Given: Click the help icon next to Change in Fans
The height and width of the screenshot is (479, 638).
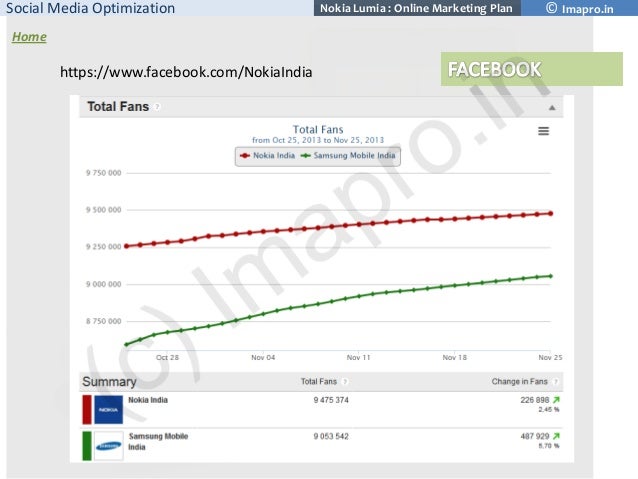Looking at the screenshot, I should coord(556,382).
